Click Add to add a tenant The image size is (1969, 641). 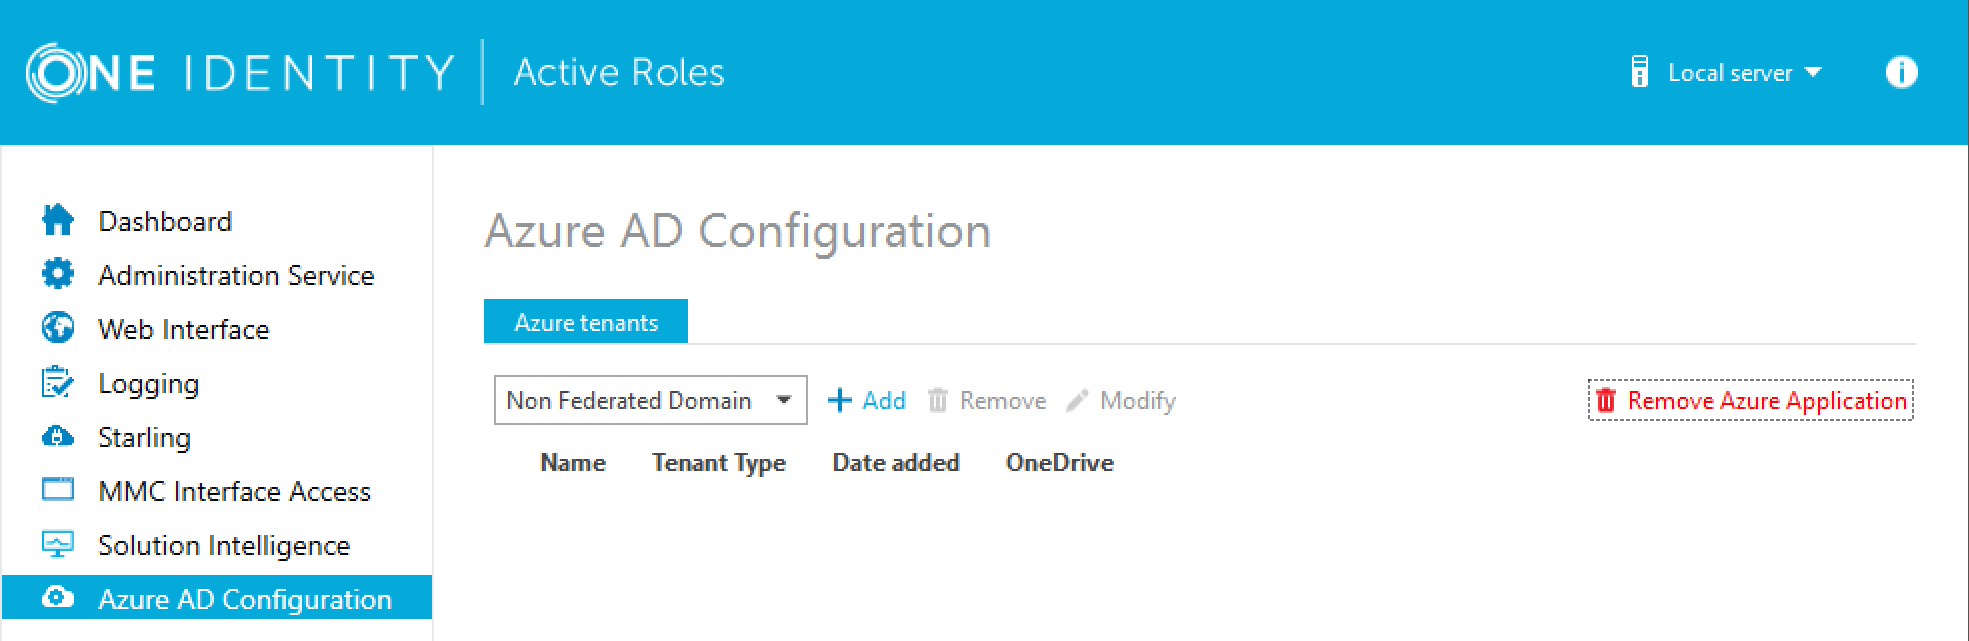coord(867,400)
